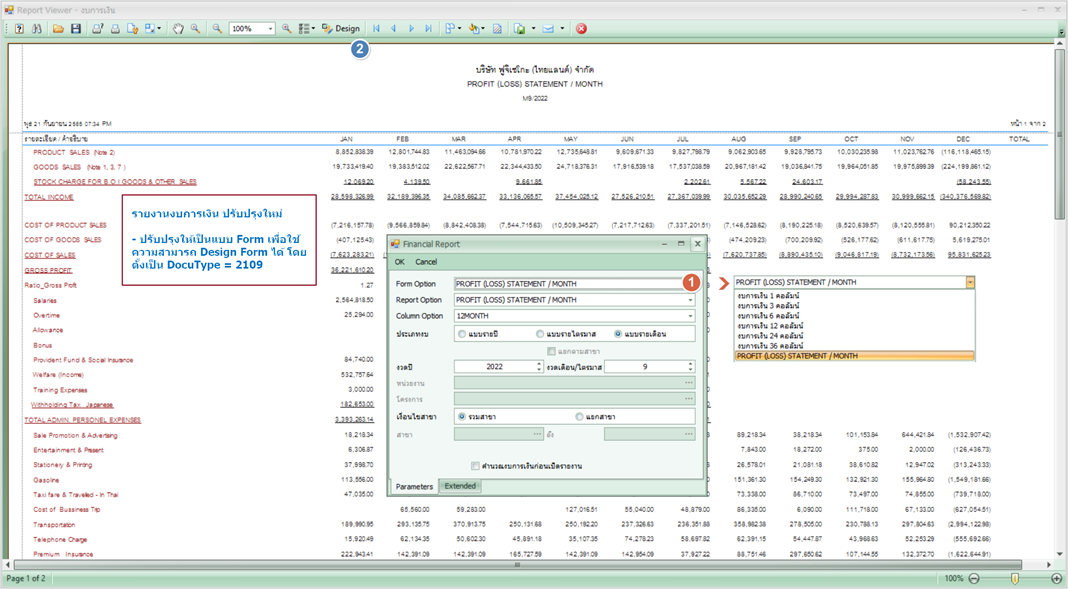
Task: Select the Hand pan tool
Action: pyautogui.click(x=178, y=29)
